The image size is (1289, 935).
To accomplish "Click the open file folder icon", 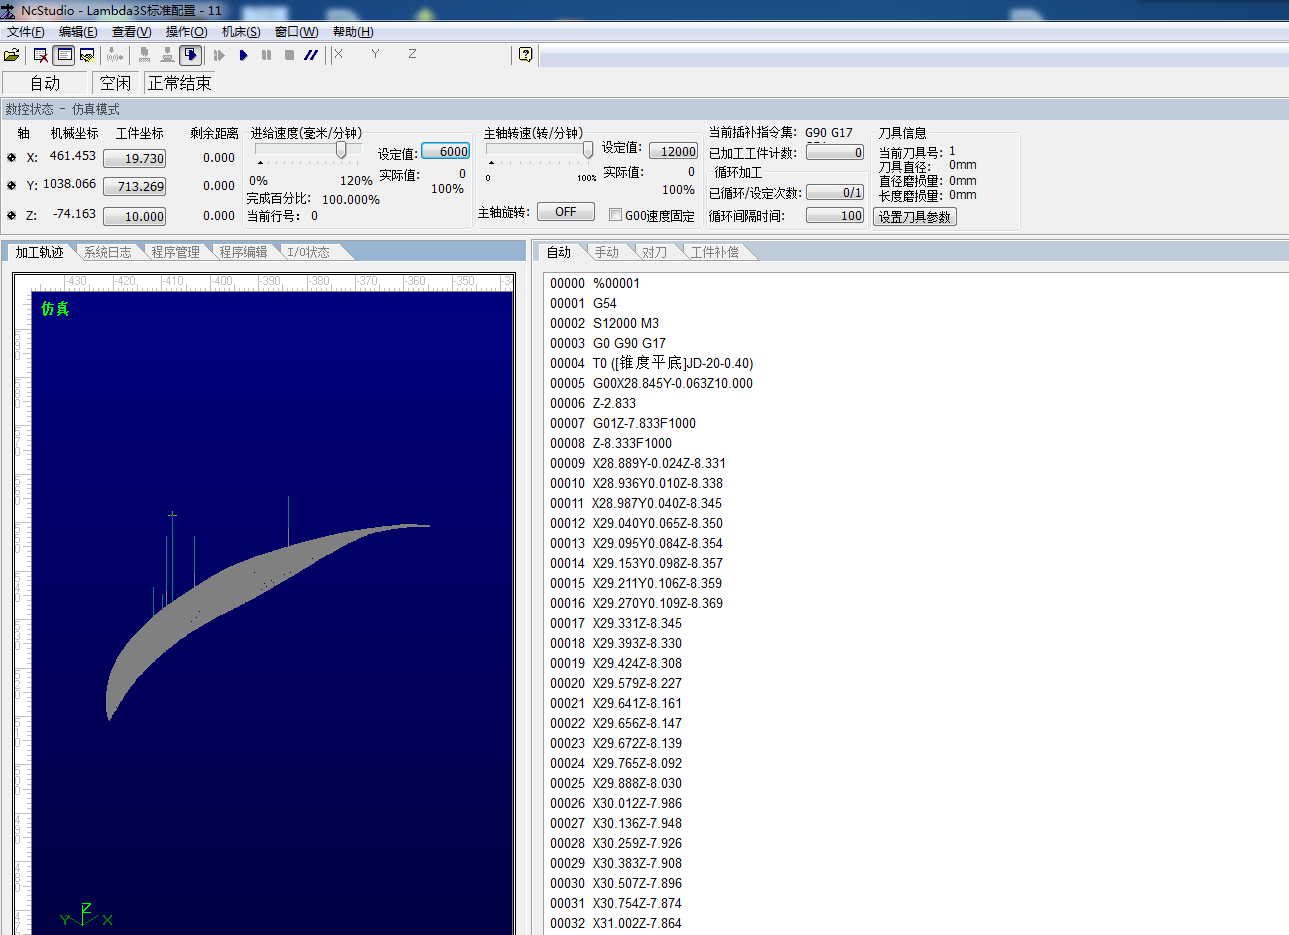I will [x=12, y=55].
